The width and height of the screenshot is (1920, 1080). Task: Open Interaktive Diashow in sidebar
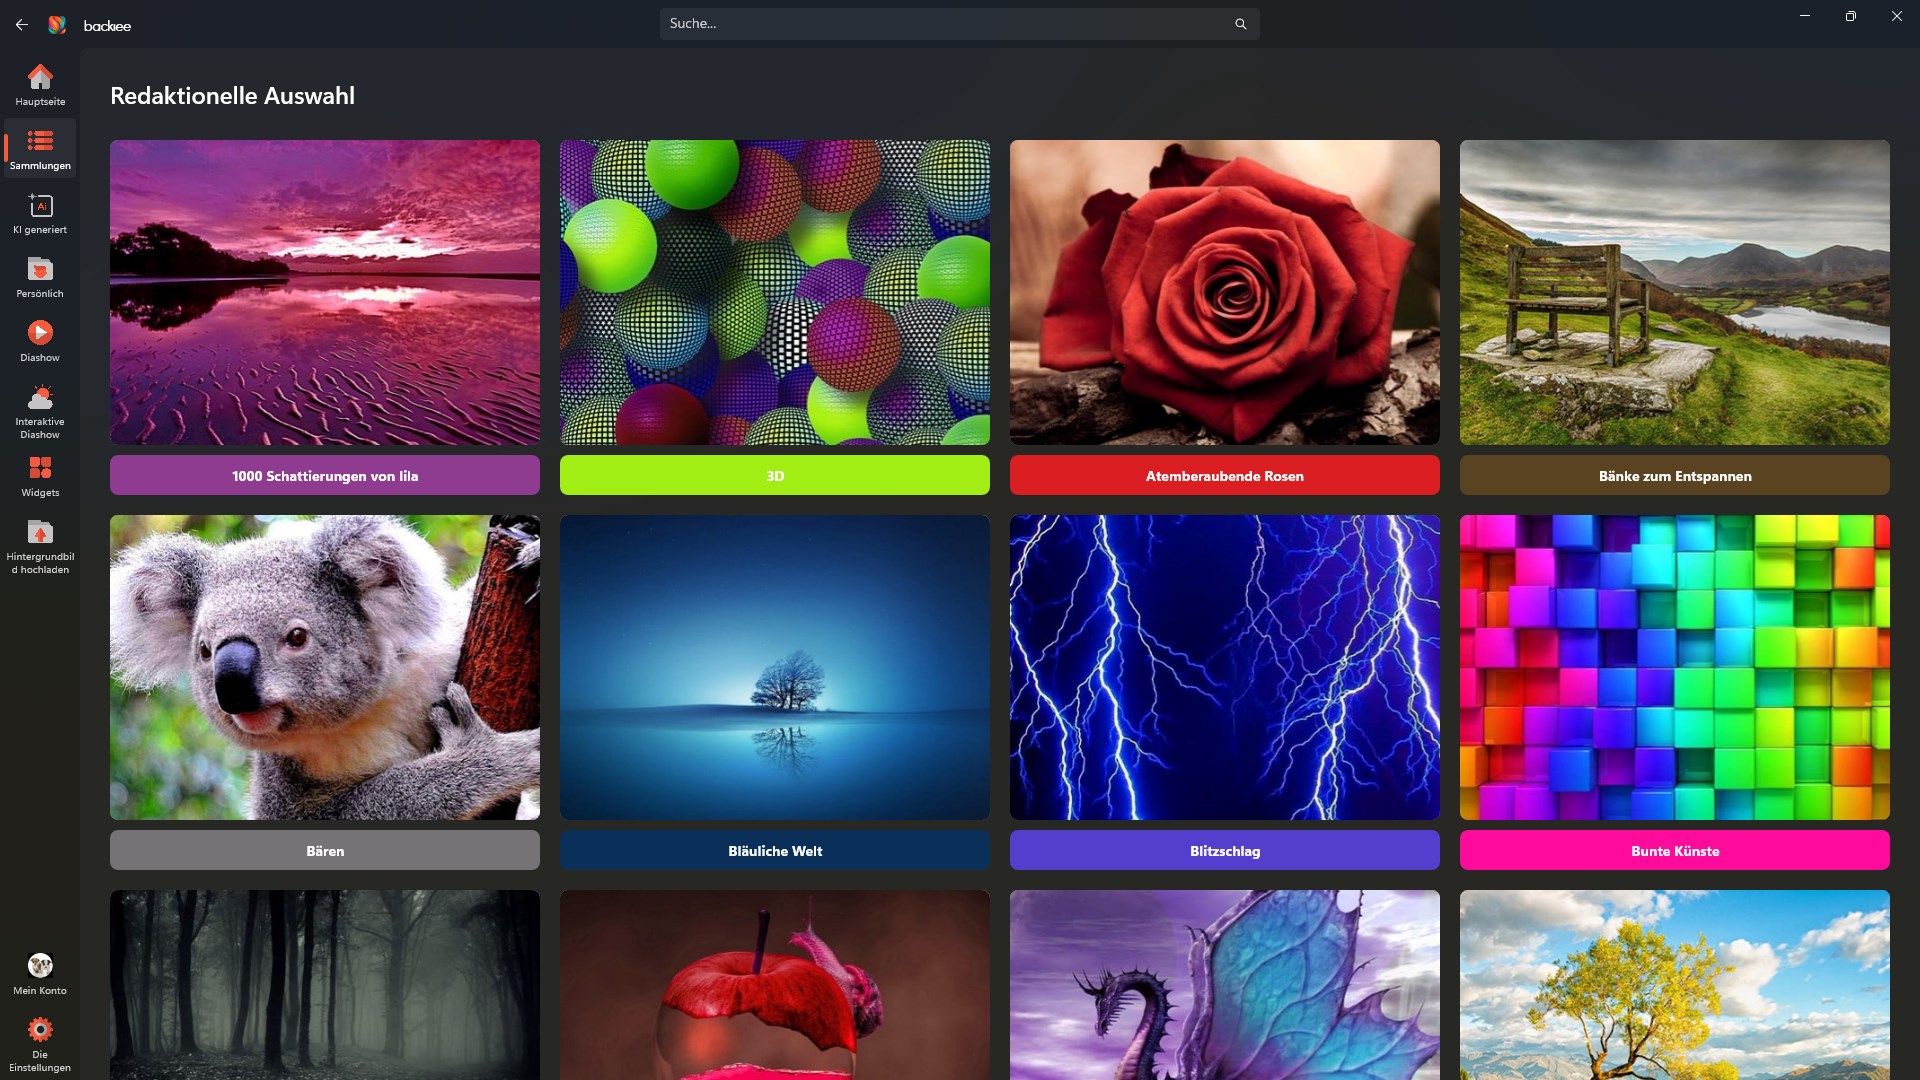pos(40,412)
